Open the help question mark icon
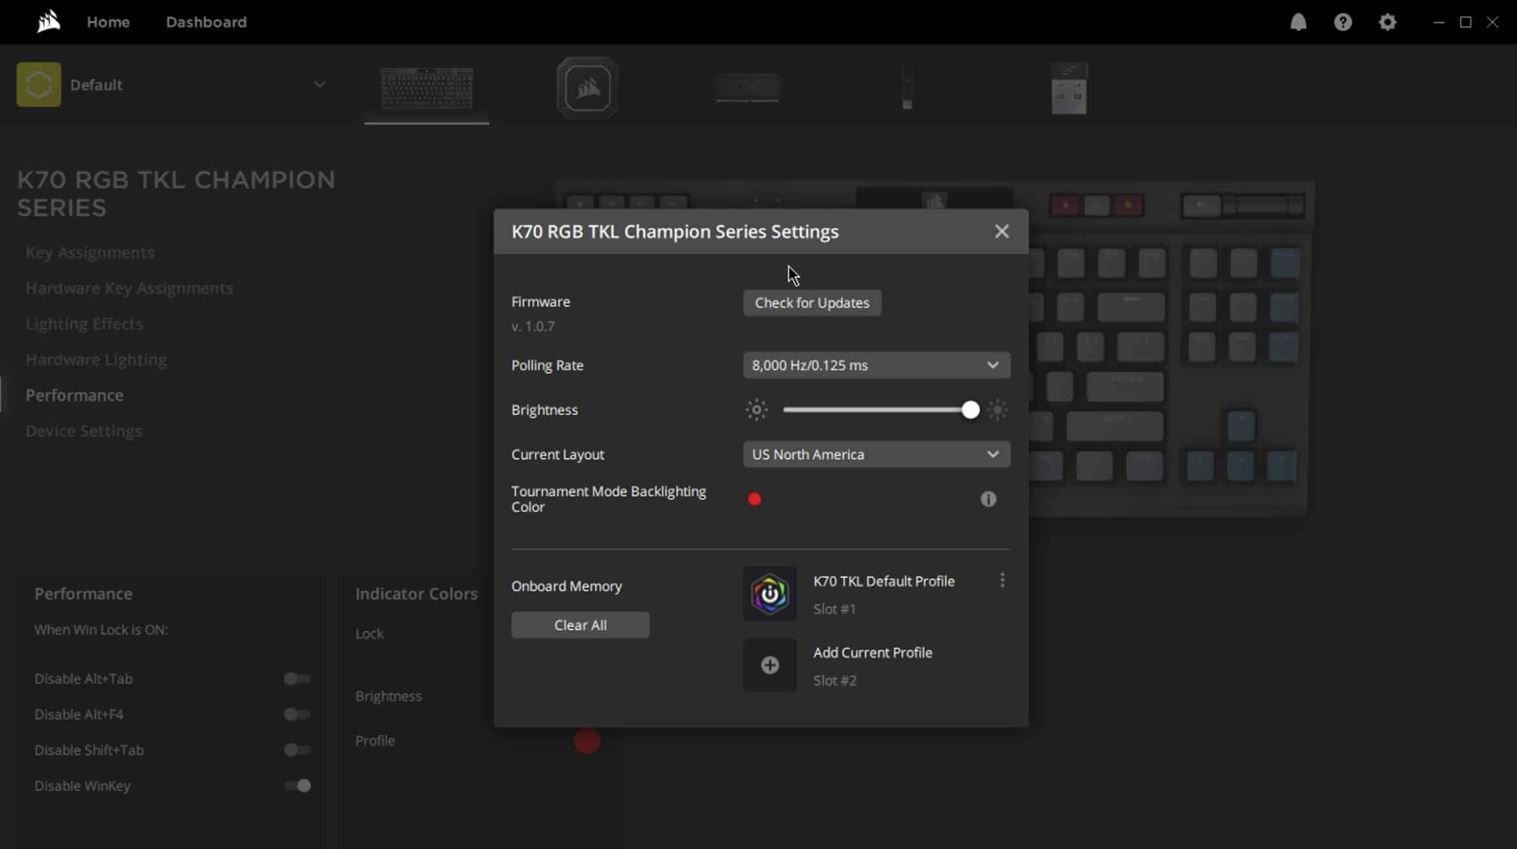This screenshot has height=849, width=1517. tap(1343, 22)
